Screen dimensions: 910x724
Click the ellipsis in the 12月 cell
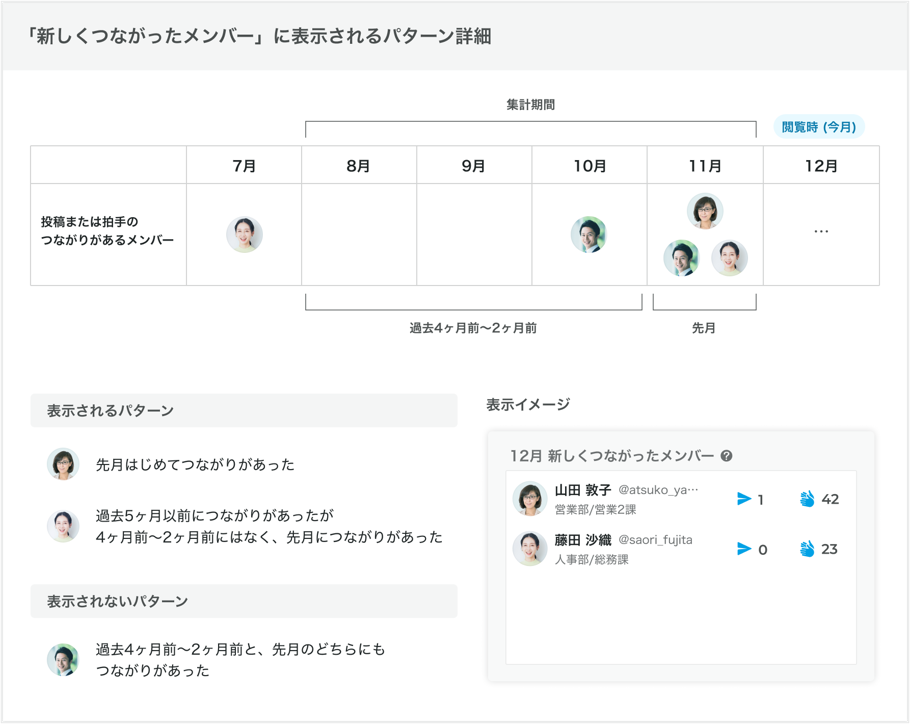tap(821, 231)
